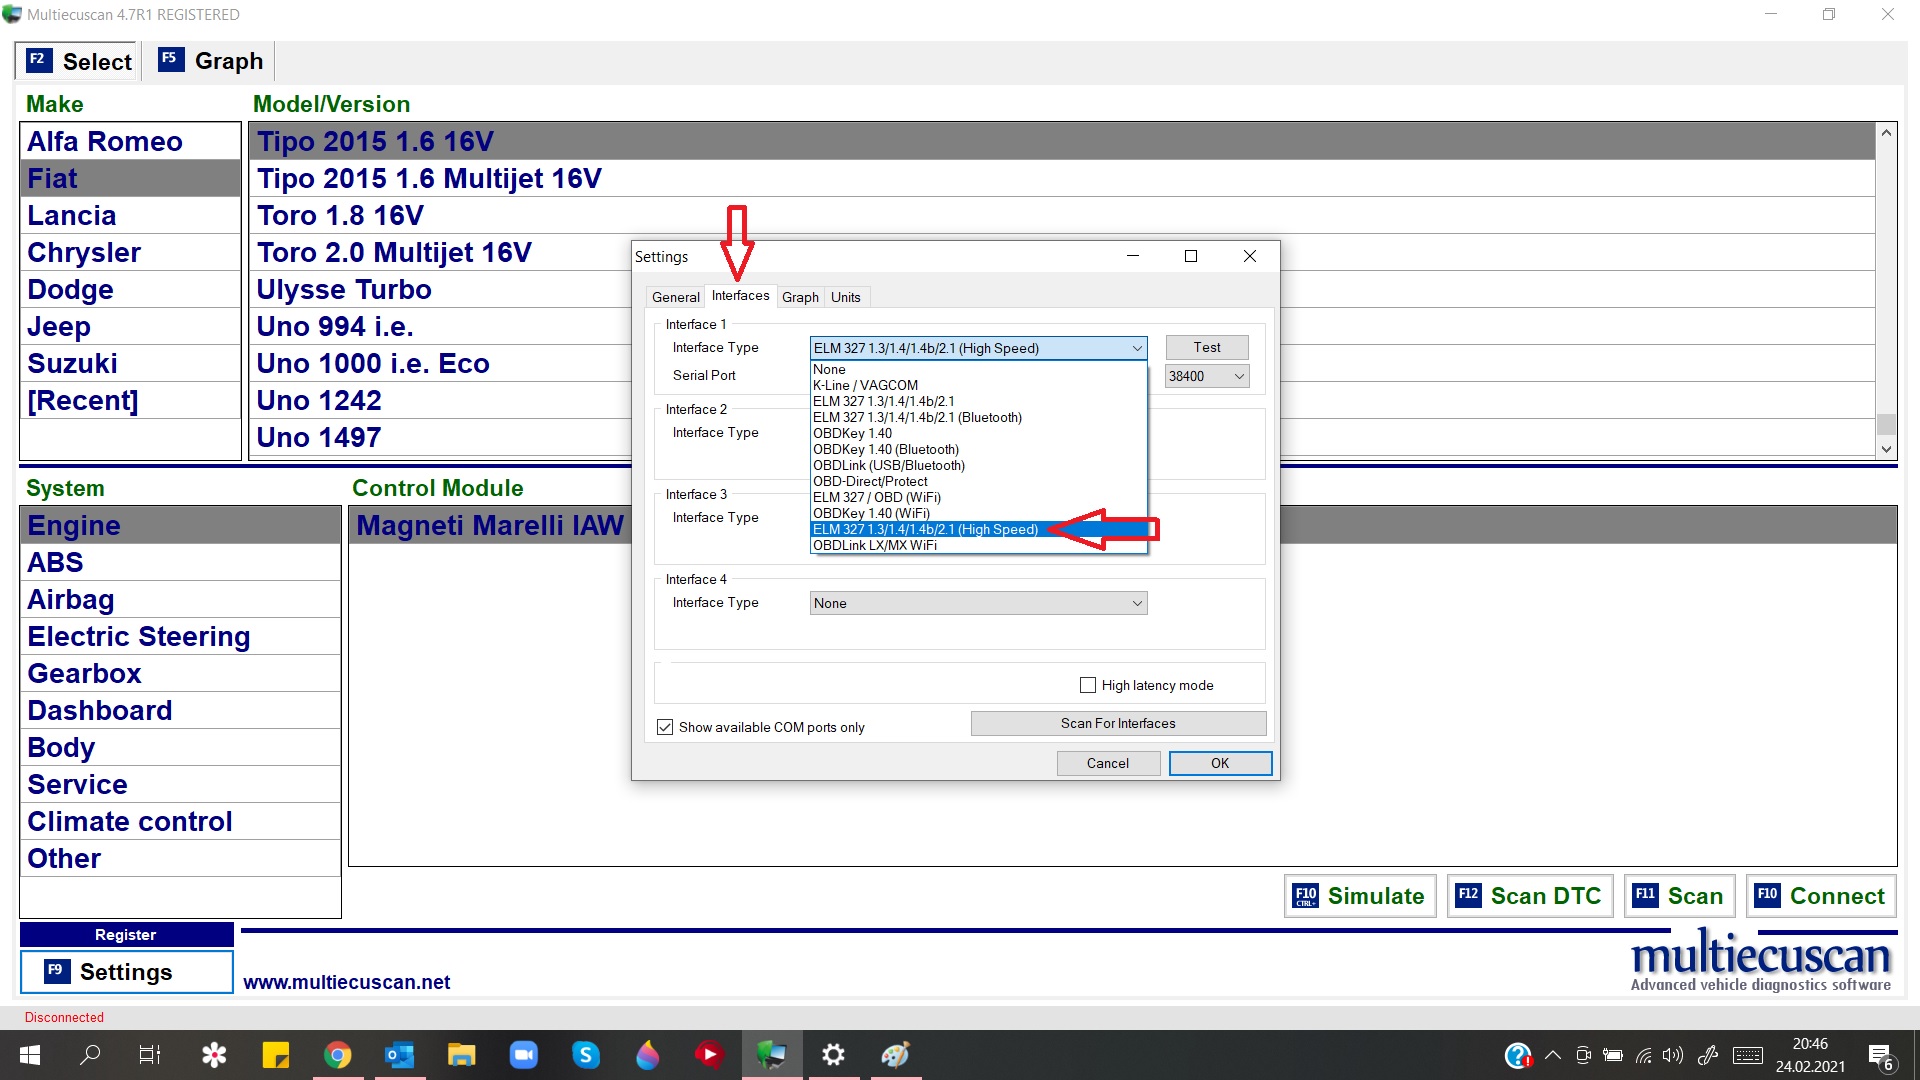The width and height of the screenshot is (1920, 1080).
Task: Click the Simulate button
Action: 1359,896
